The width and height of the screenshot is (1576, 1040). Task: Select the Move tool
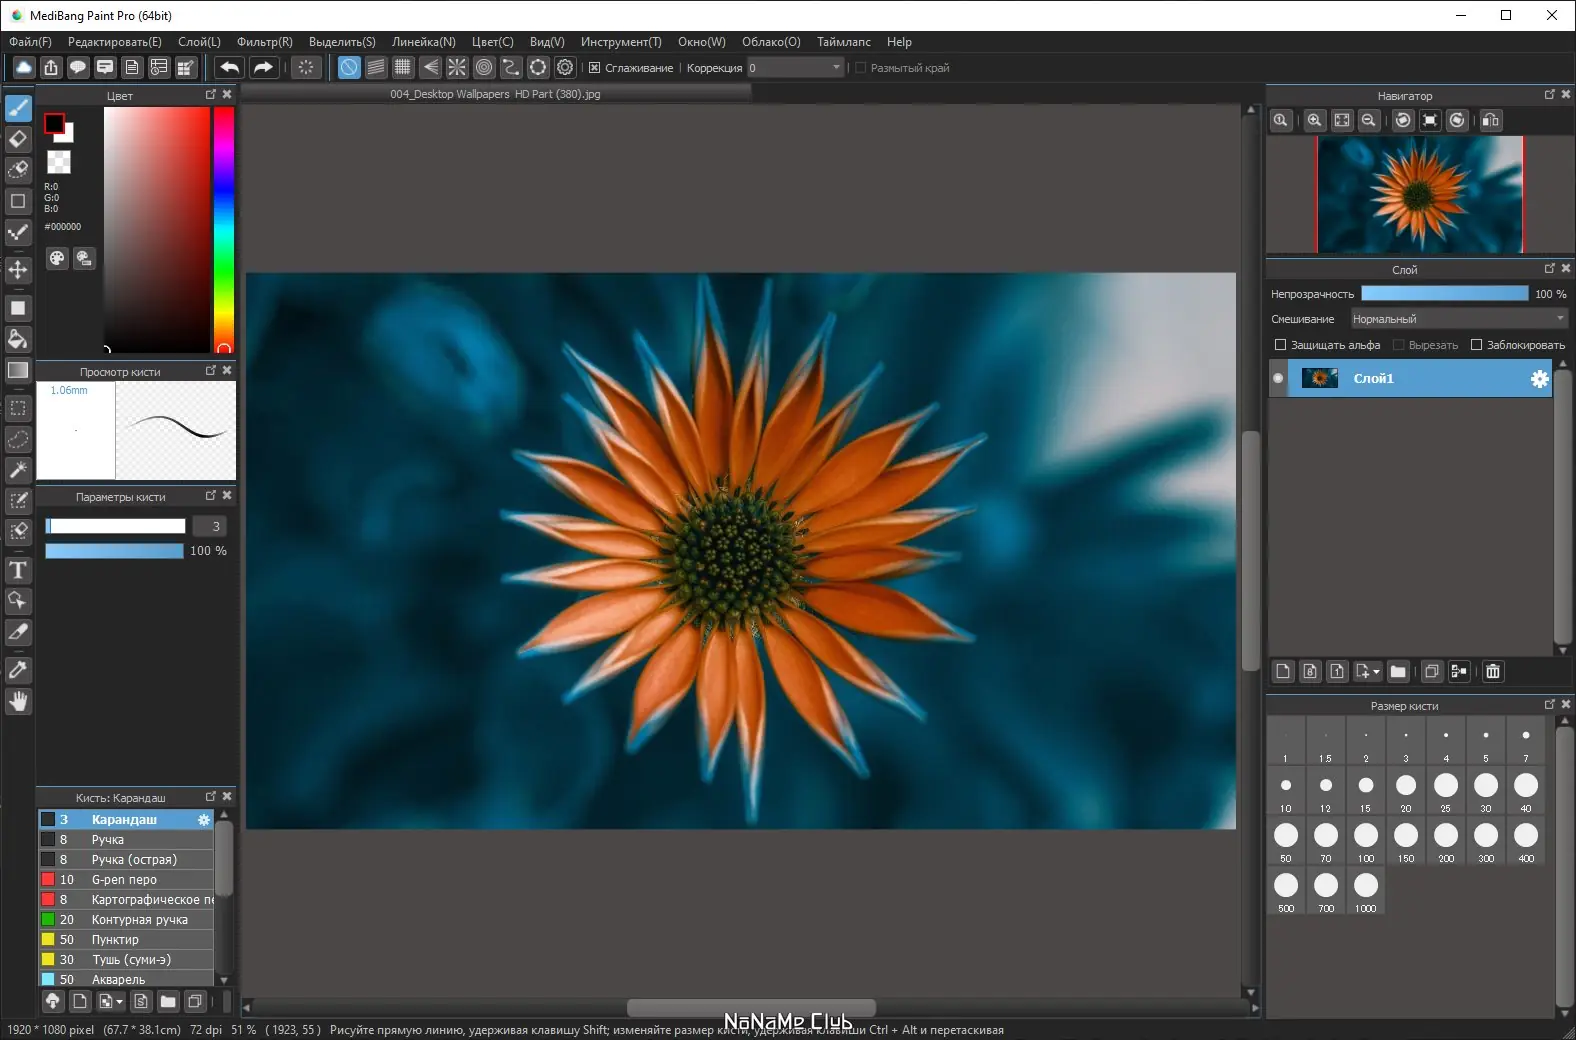click(x=18, y=270)
